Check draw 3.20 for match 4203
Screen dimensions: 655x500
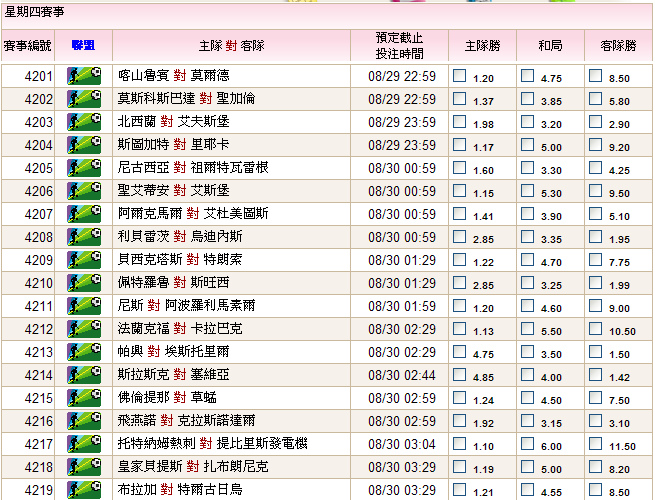coord(528,122)
